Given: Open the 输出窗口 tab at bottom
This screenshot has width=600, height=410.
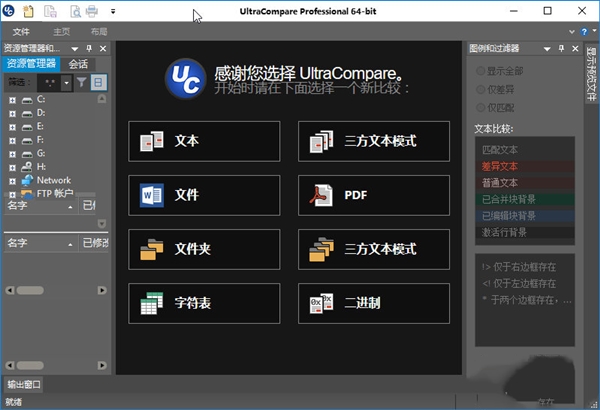Looking at the screenshot, I should [x=24, y=384].
